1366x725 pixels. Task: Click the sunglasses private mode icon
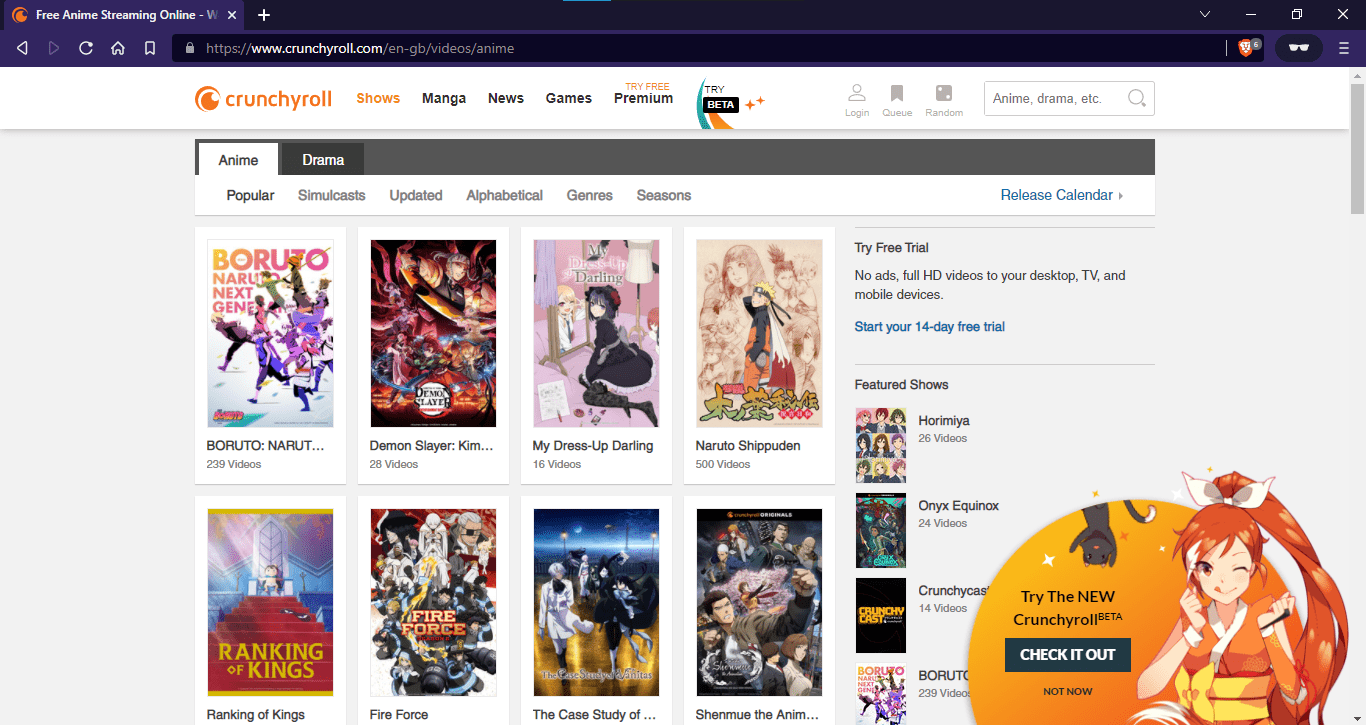click(x=1299, y=48)
